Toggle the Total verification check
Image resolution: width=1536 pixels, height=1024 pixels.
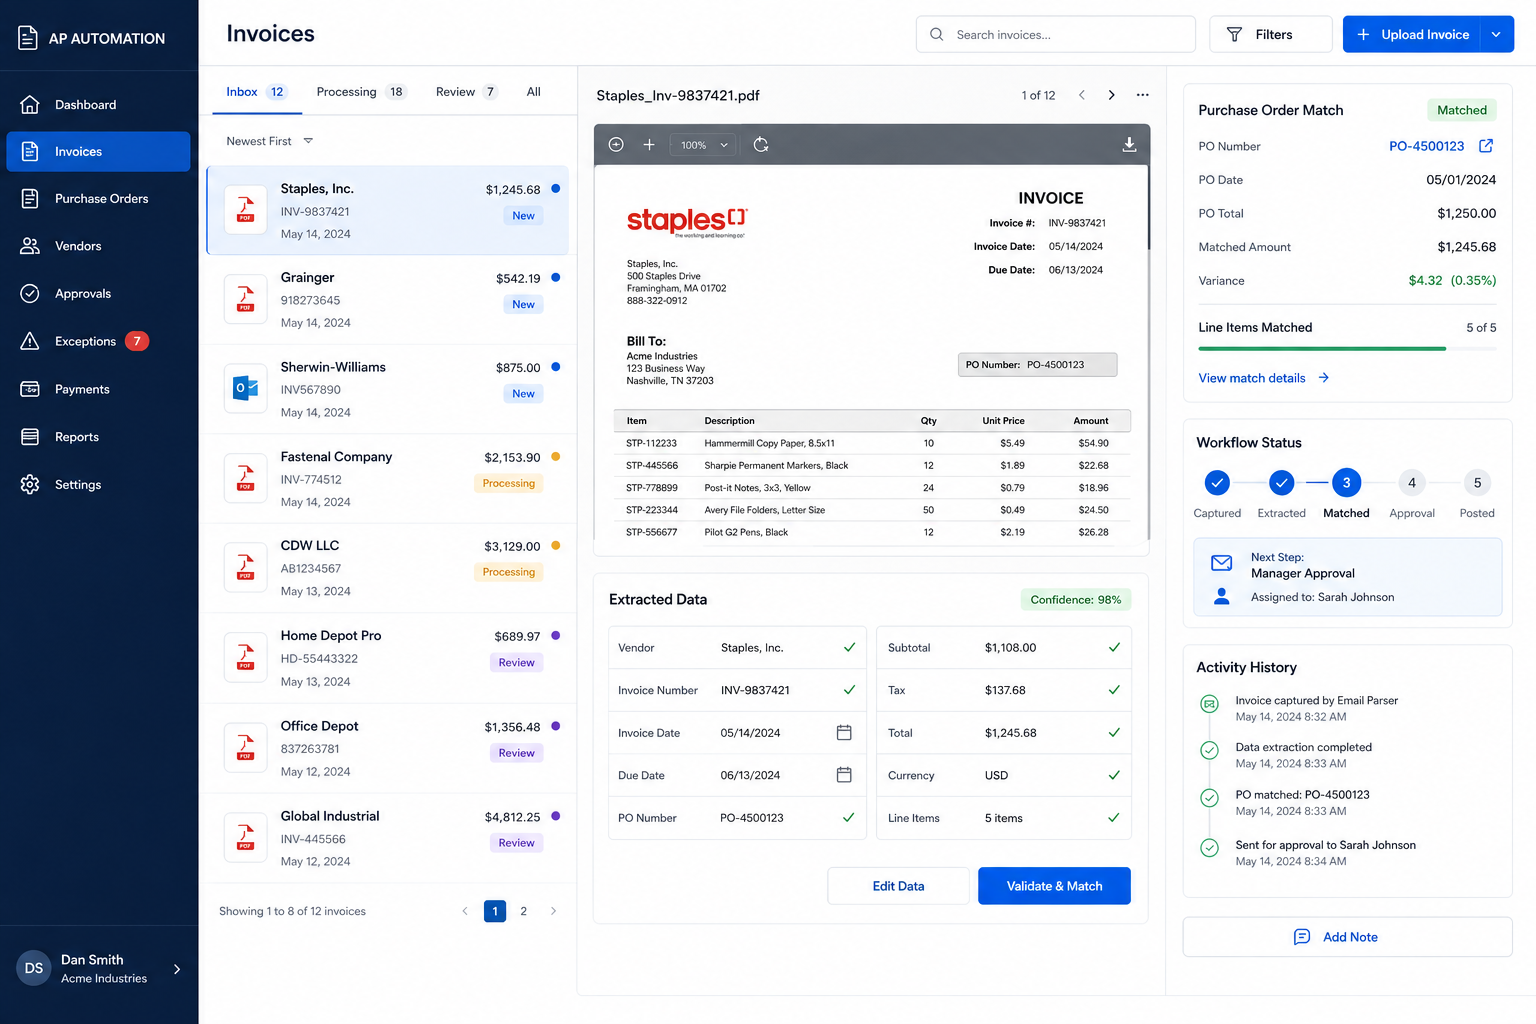click(x=1114, y=733)
